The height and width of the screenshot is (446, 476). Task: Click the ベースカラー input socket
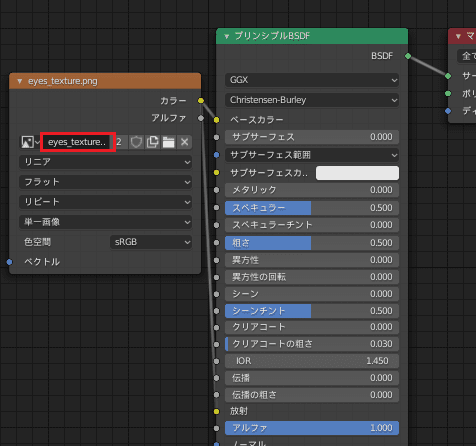coord(217,120)
